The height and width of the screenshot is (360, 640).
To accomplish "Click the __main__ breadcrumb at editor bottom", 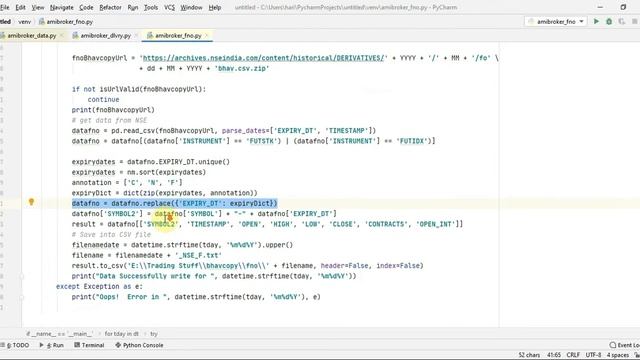I will pos(60,333).
